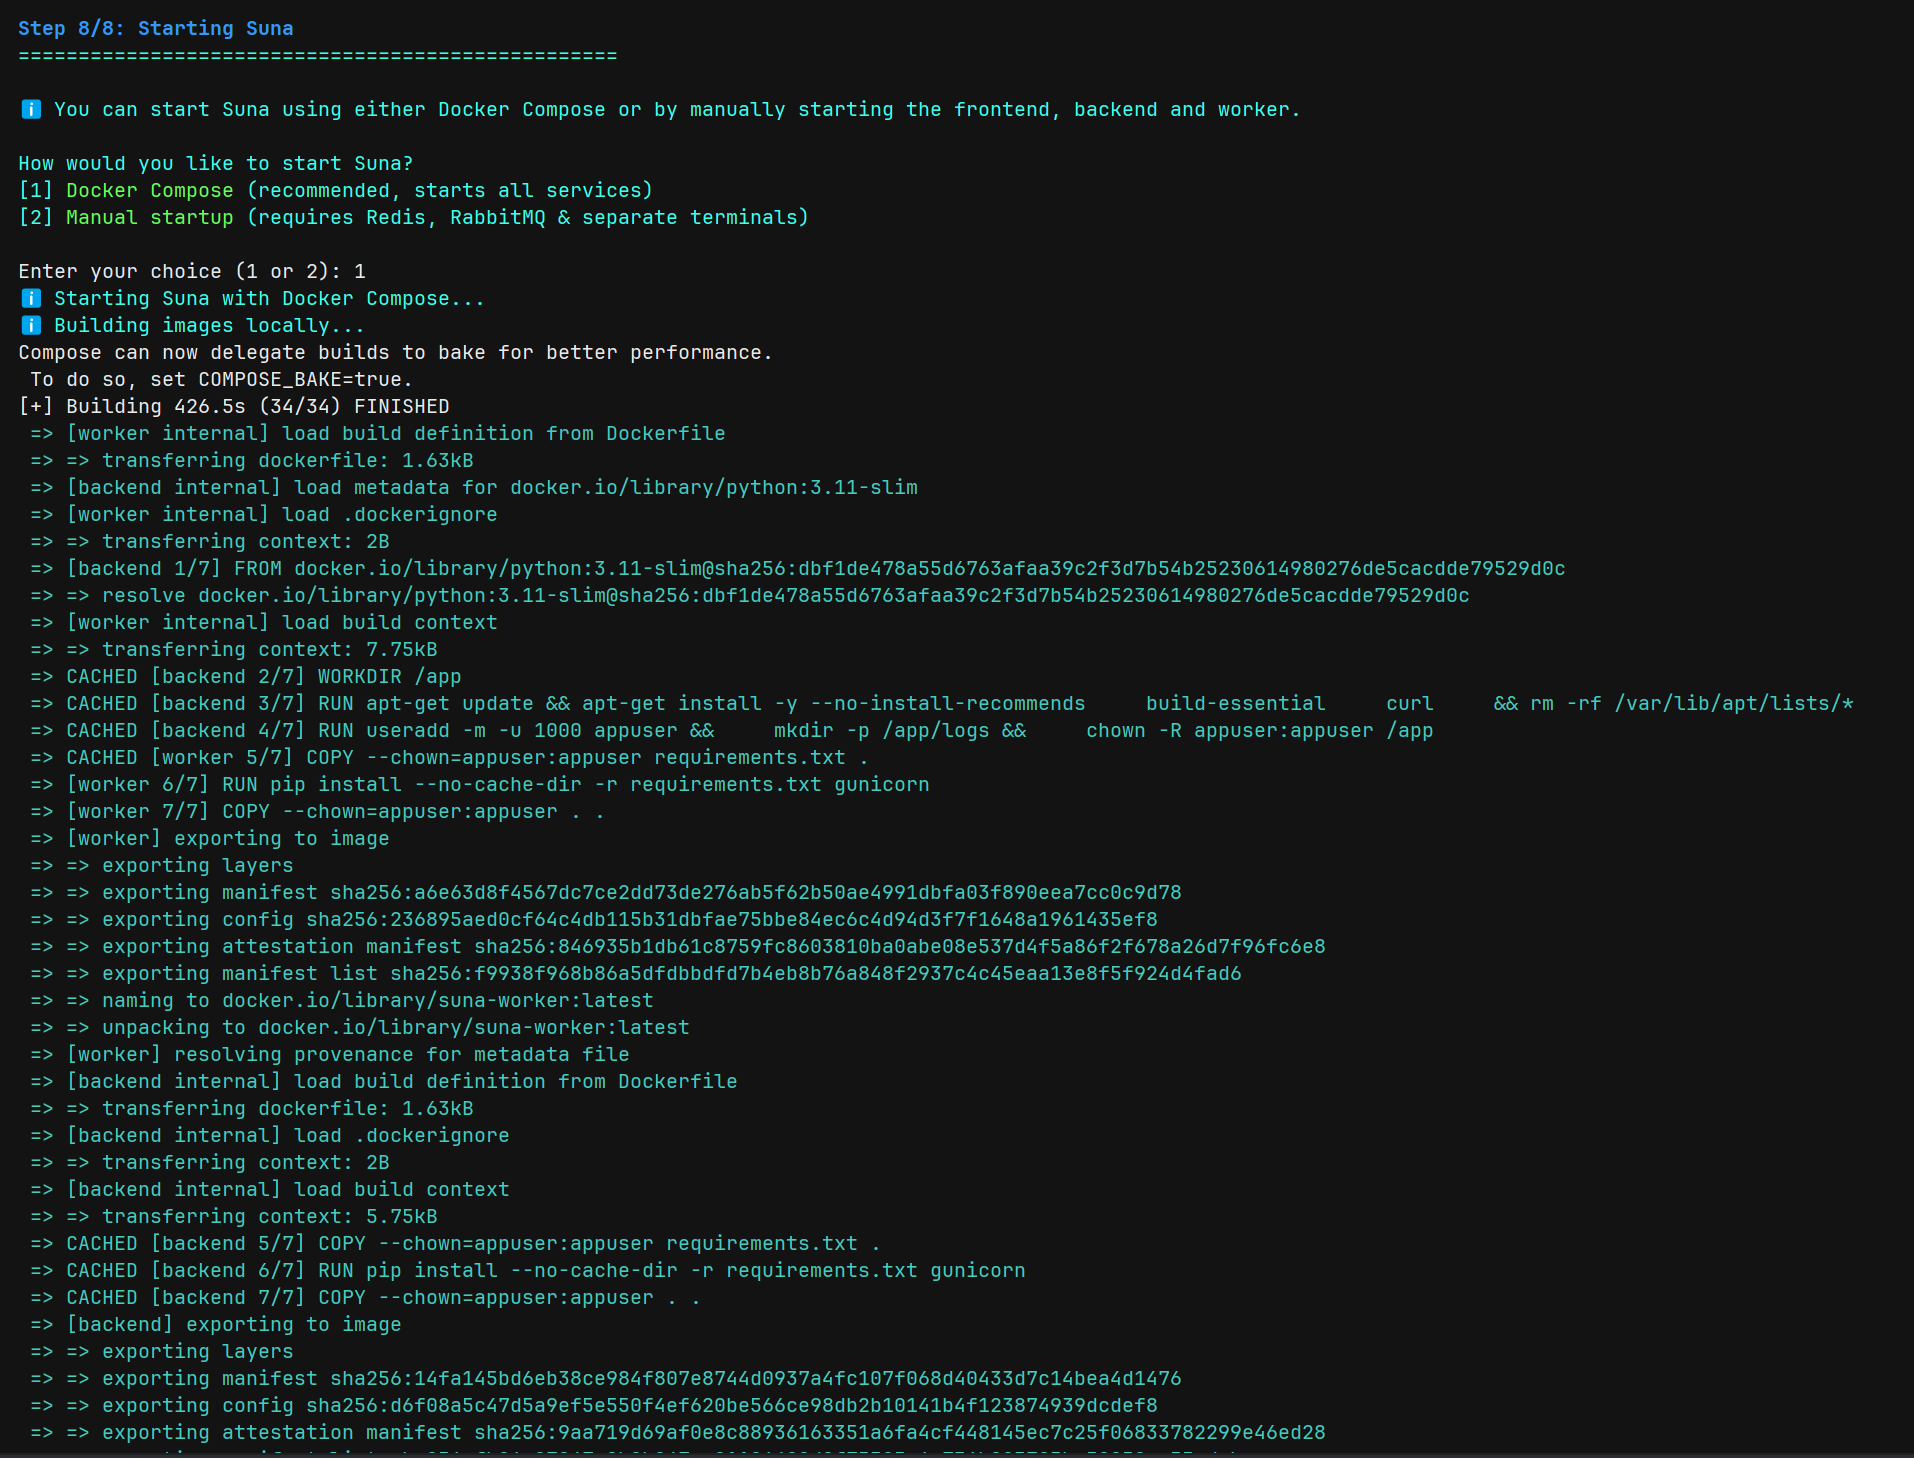The image size is (1914, 1458).
Task: Click 'CACHED [backend 5/7] COPY' requirements line
Action: tap(456, 1243)
